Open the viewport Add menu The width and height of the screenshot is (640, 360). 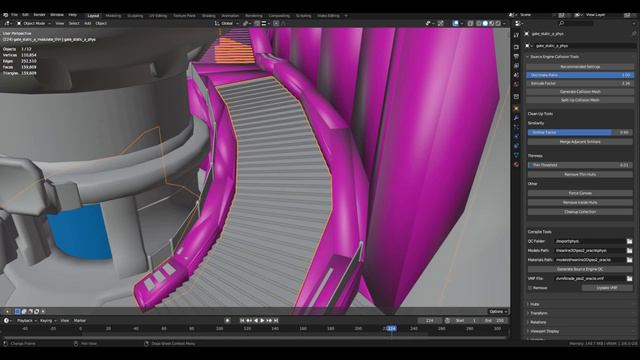tap(87, 24)
